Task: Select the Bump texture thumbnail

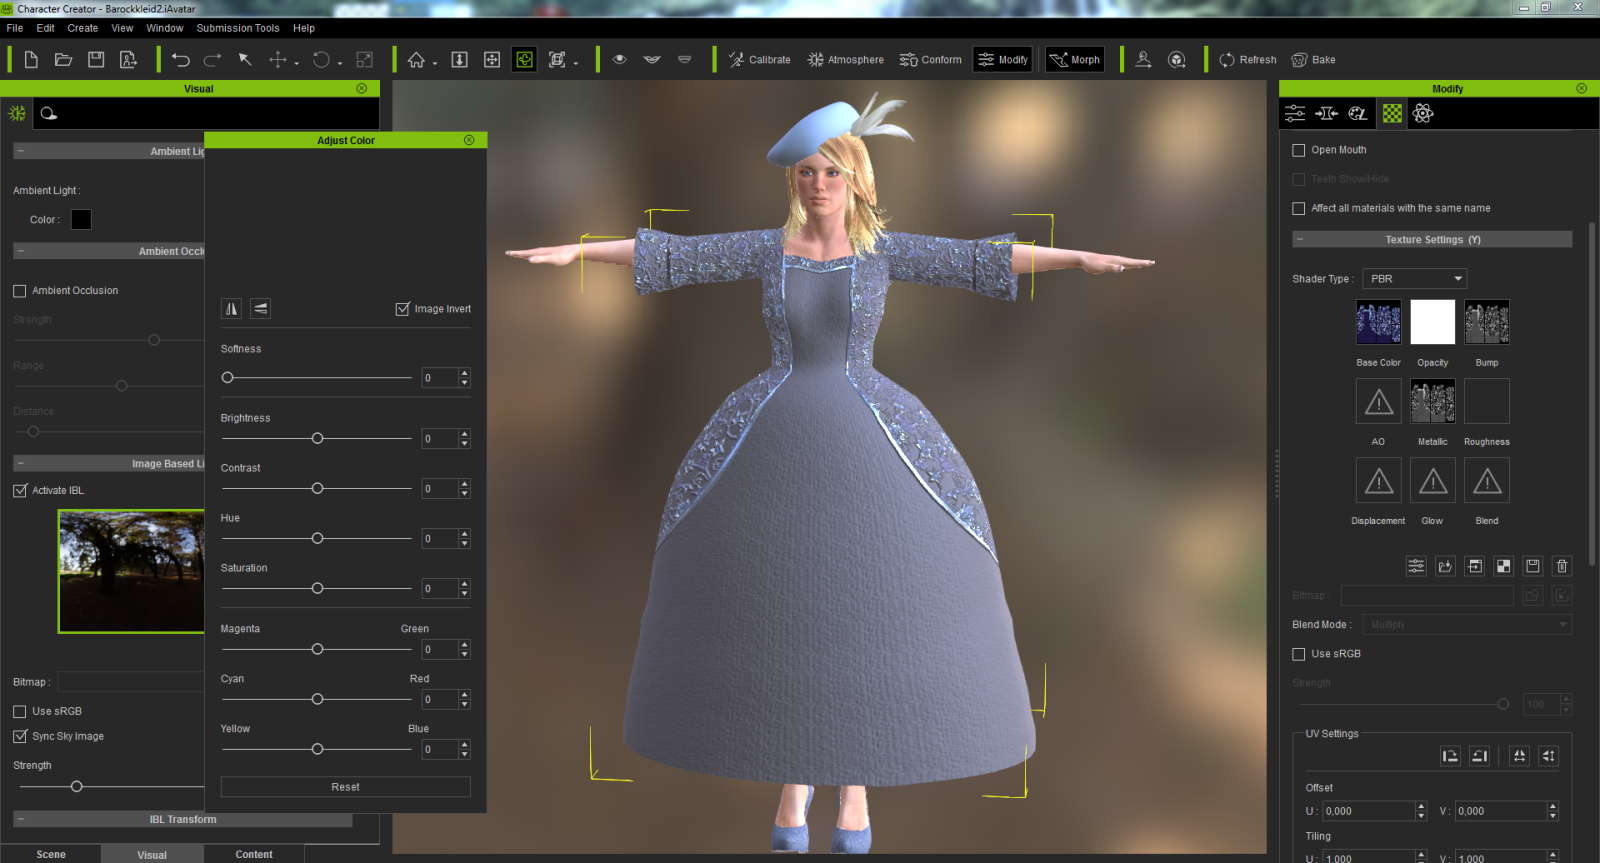Action: (x=1487, y=323)
